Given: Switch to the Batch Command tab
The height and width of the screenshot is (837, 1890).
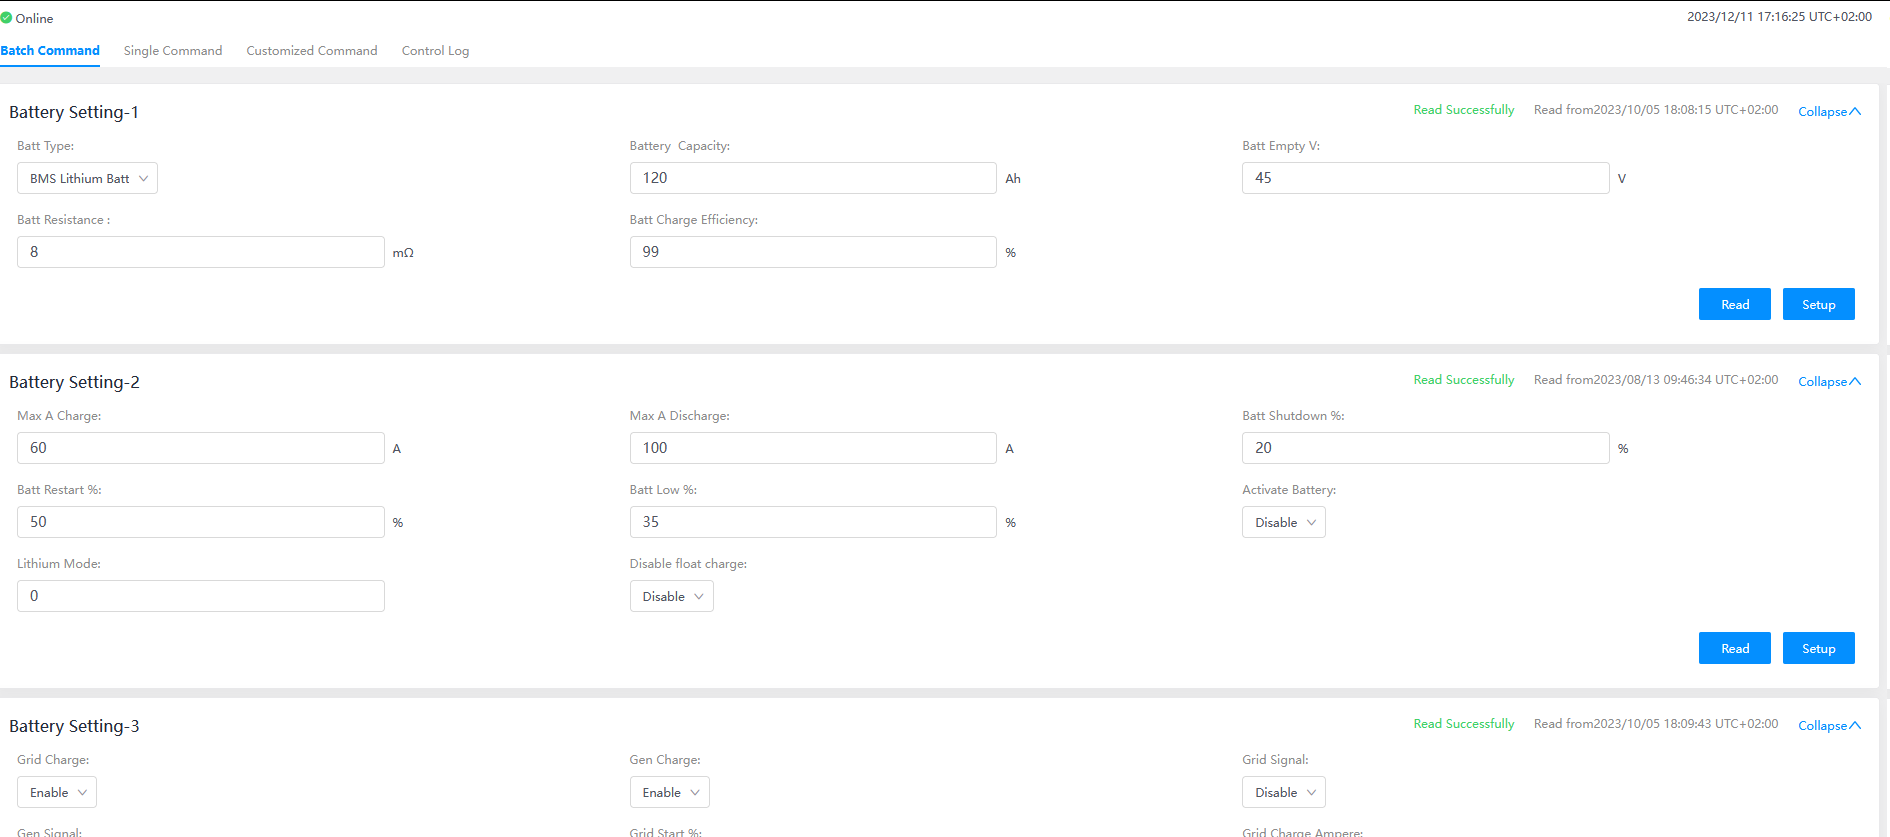Looking at the screenshot, I should (50, 50).
